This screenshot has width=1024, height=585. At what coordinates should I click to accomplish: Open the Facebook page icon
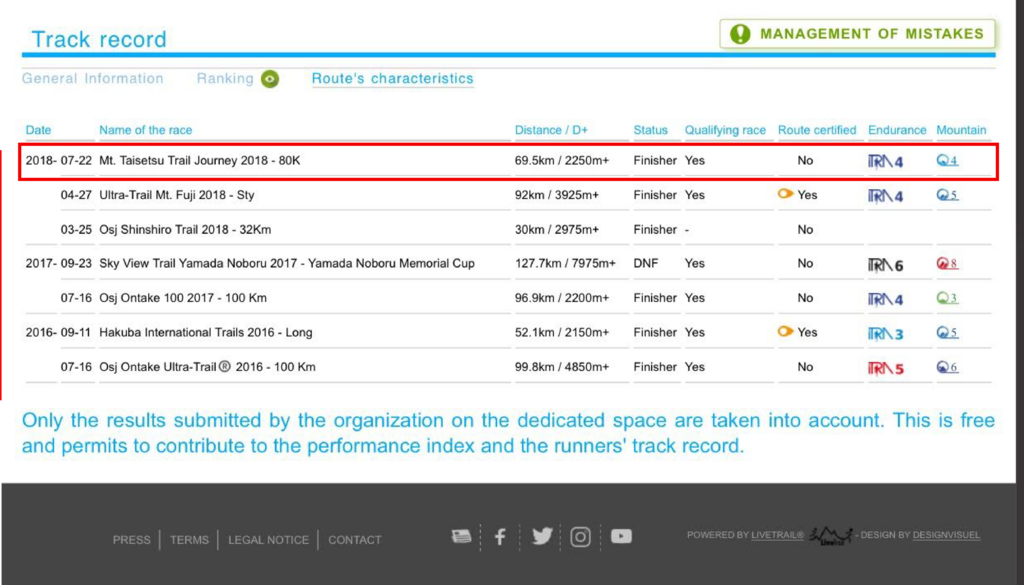[500, 537]
